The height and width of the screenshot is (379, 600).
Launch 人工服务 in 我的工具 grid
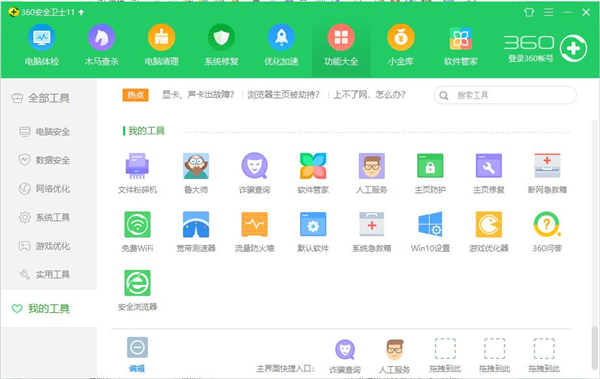(372, 173)
